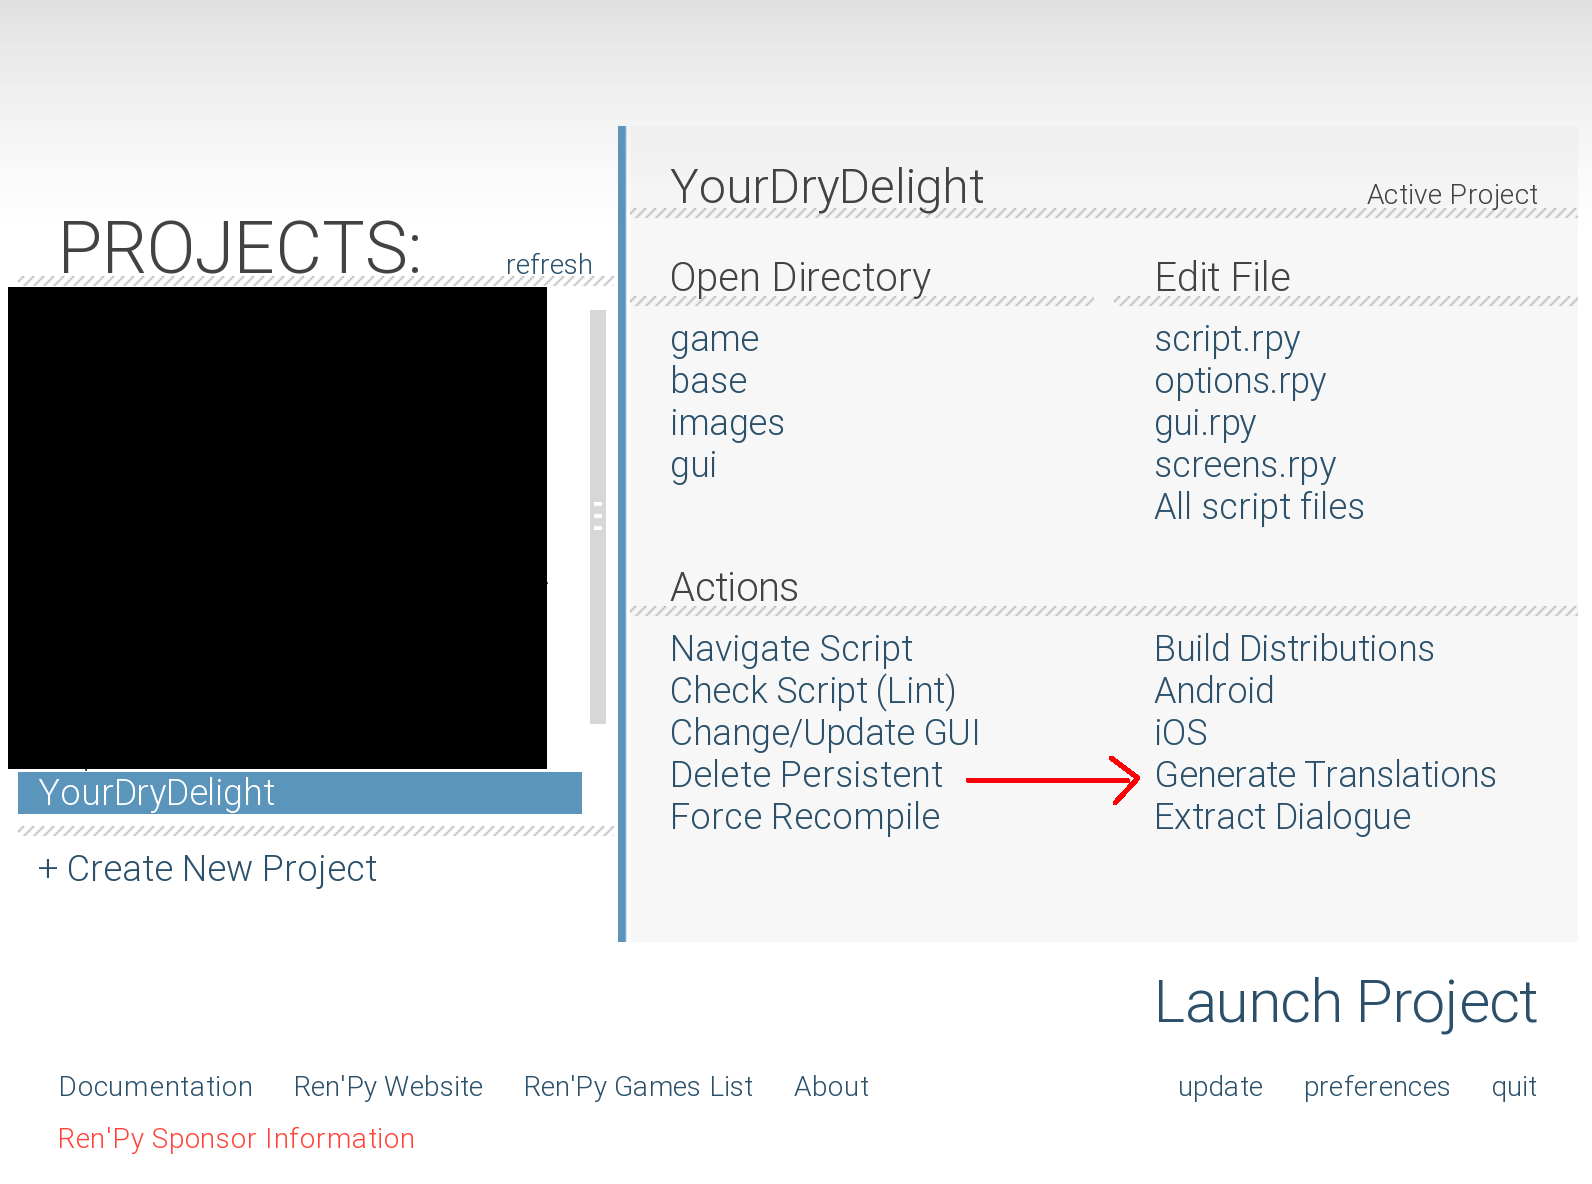
Task: Edit the options.rpy file
Action: coord(1240,381)
